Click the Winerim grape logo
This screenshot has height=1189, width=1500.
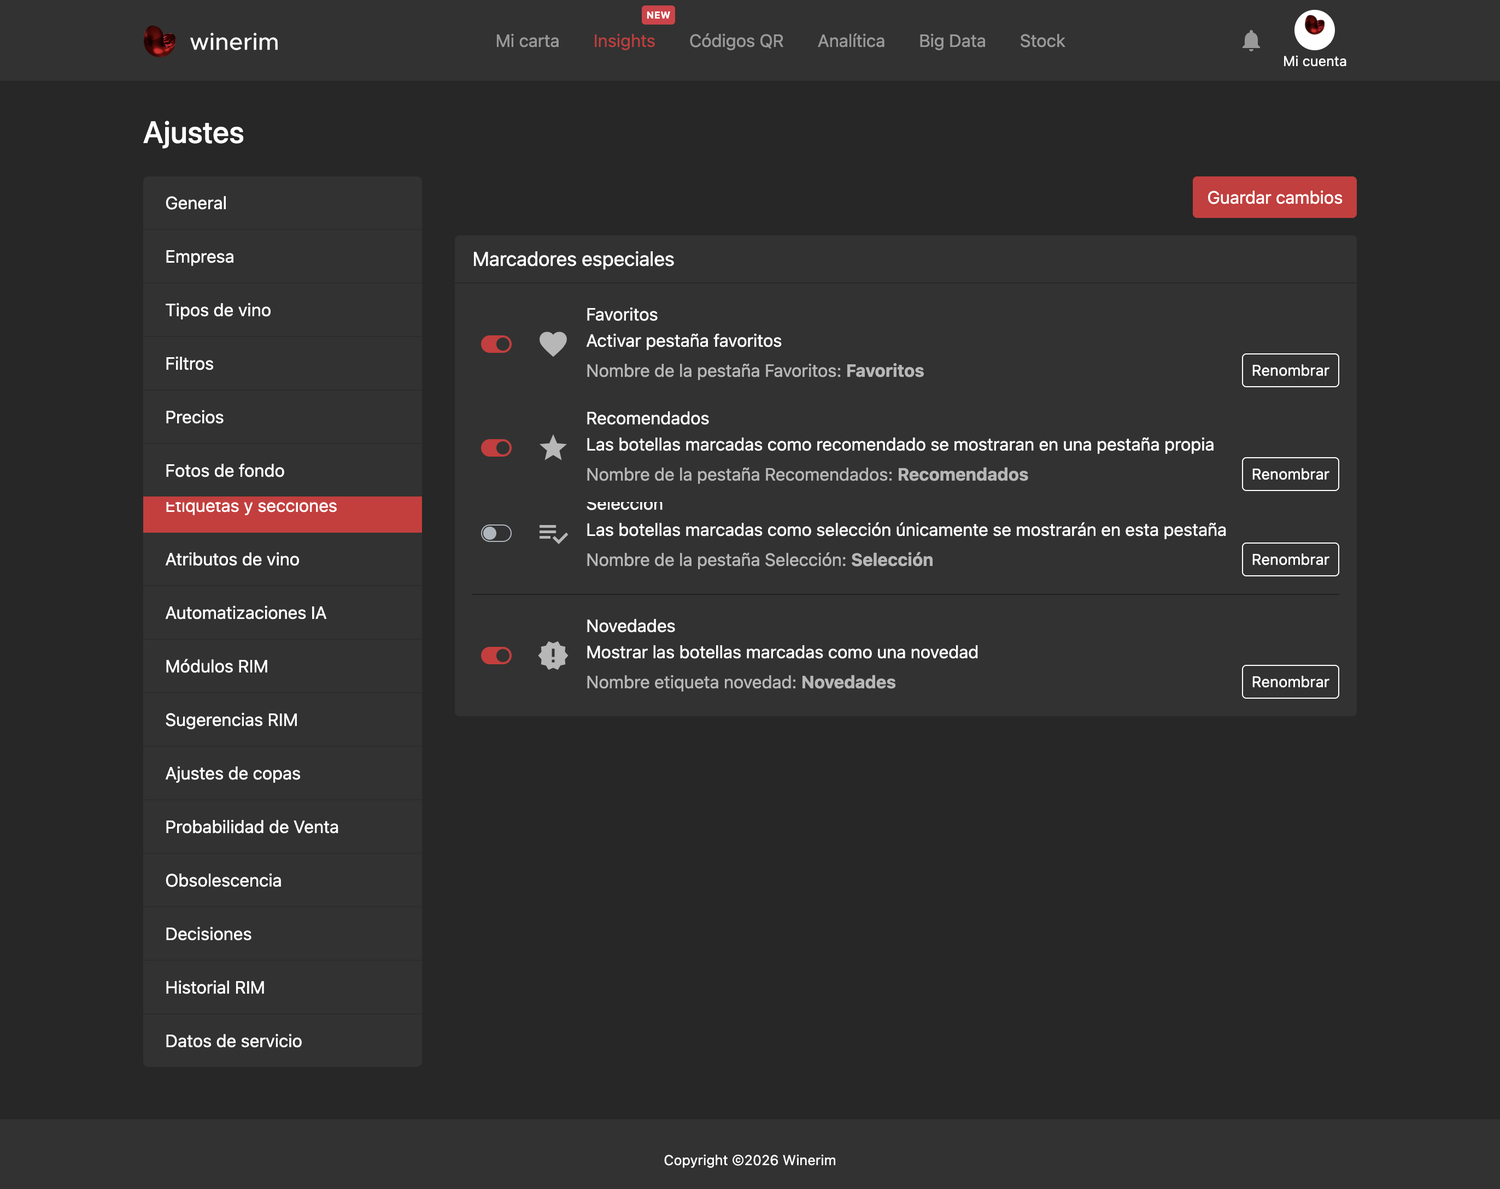click(x=159, y=41)
